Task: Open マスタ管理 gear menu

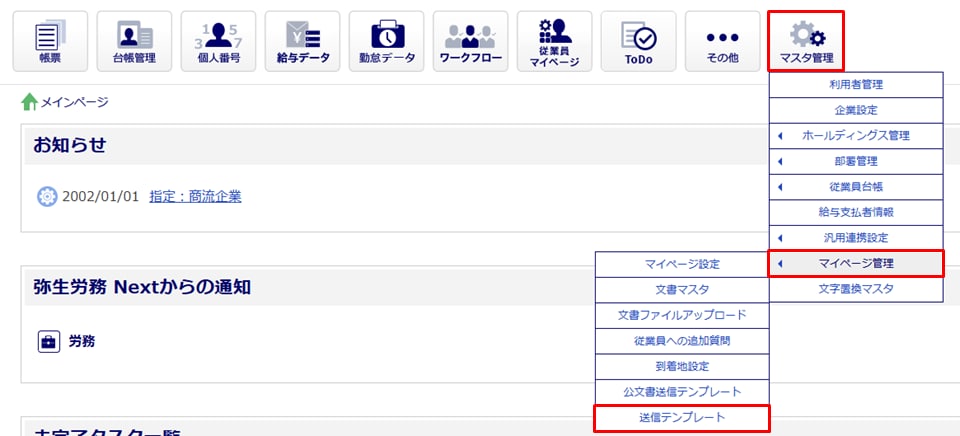Action: pos(807,41)
